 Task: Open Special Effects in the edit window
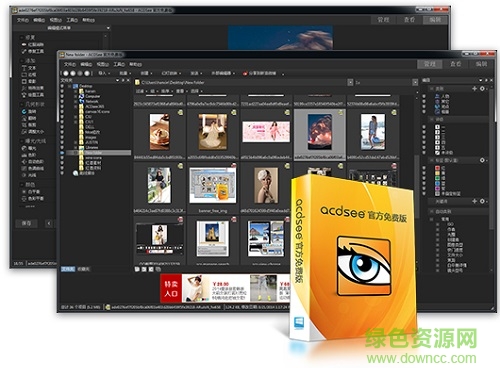[x=33, y=88]
